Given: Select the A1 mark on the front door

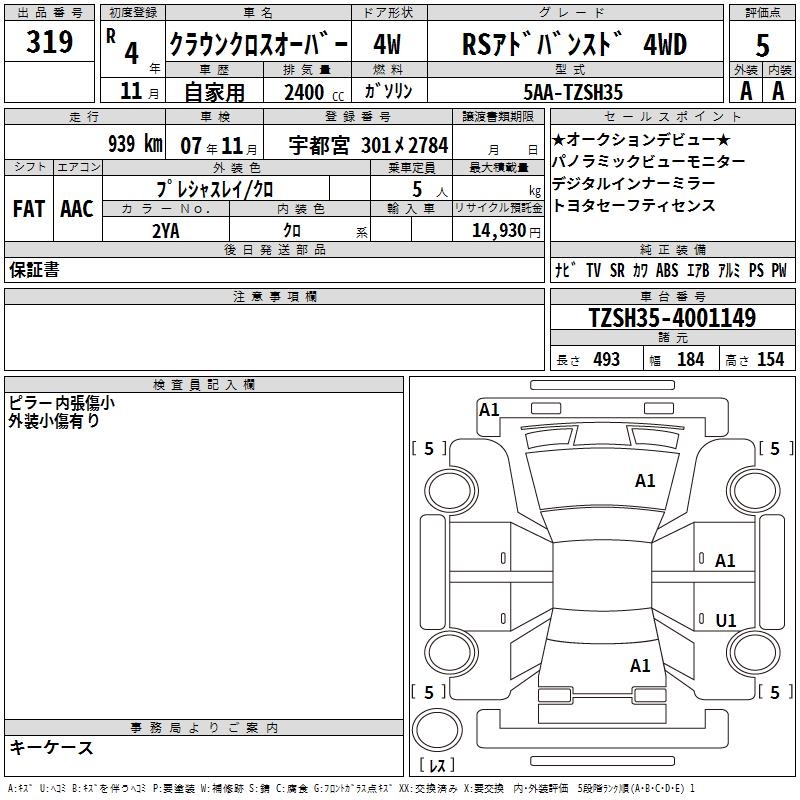Looking at the screenshot, I should pos(725,561).
